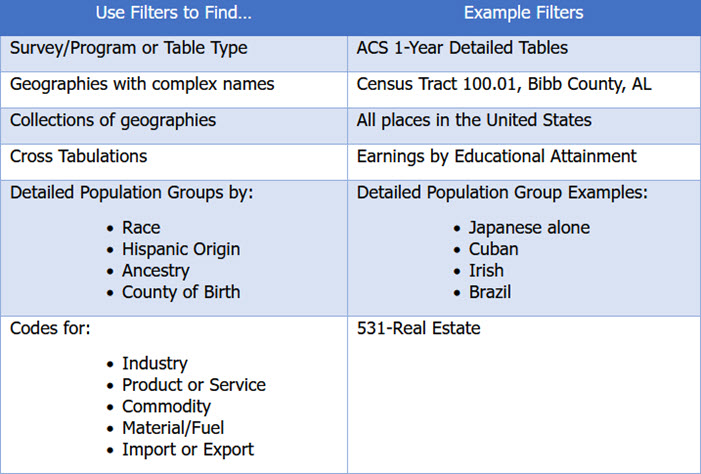701x474 pixels.
Task: Select 'Product or Service' bullet item
Action: click(194, 385)
